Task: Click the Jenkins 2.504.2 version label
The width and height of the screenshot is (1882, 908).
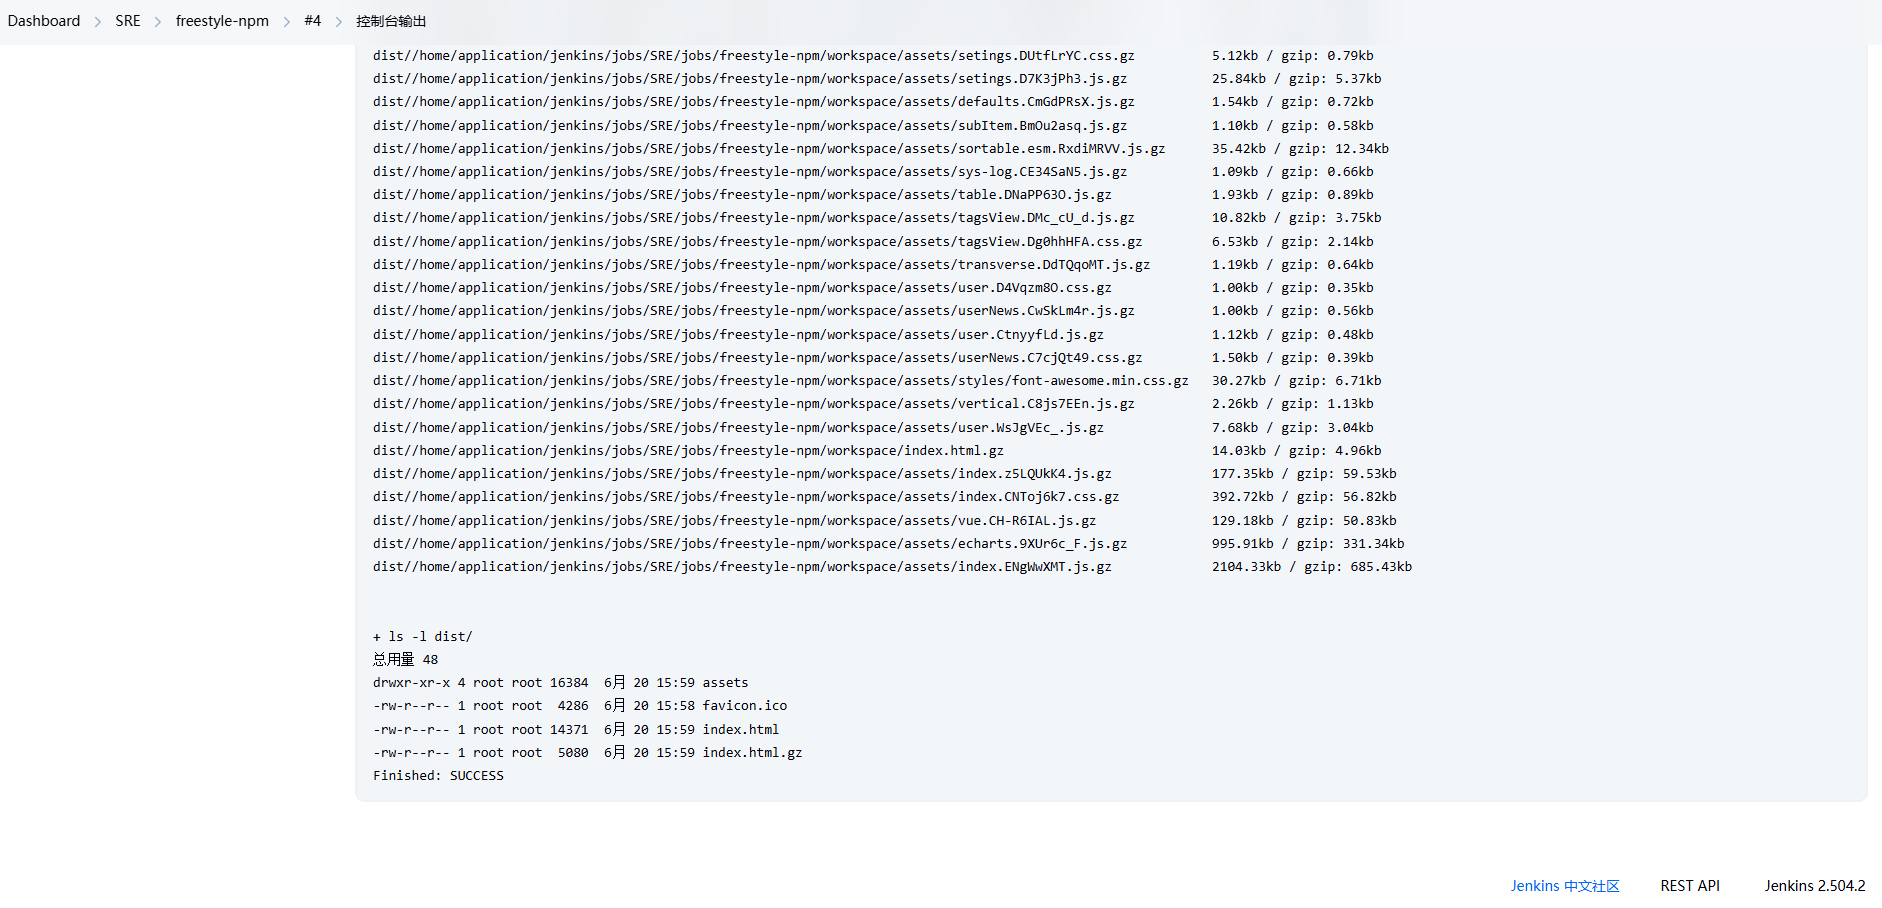Action: 1814,886
